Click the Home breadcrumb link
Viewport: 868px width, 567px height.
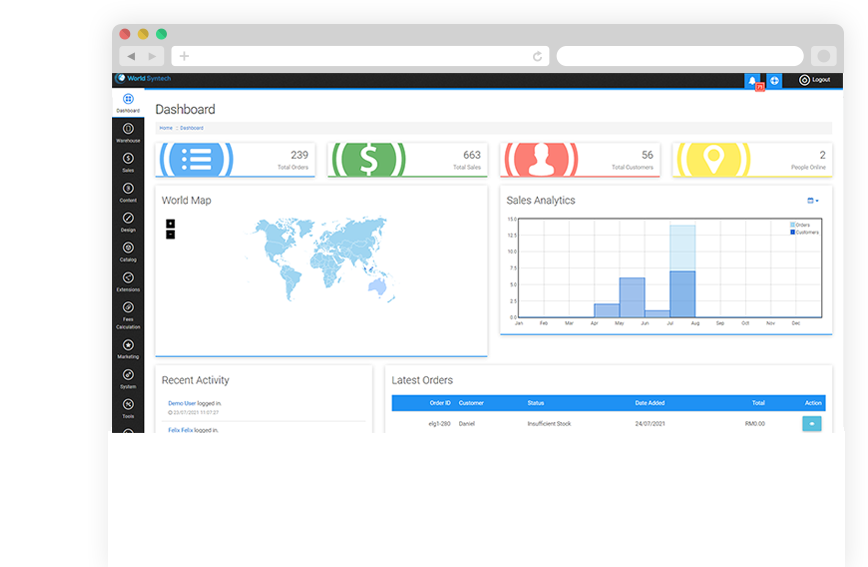[x=165, y=128]
